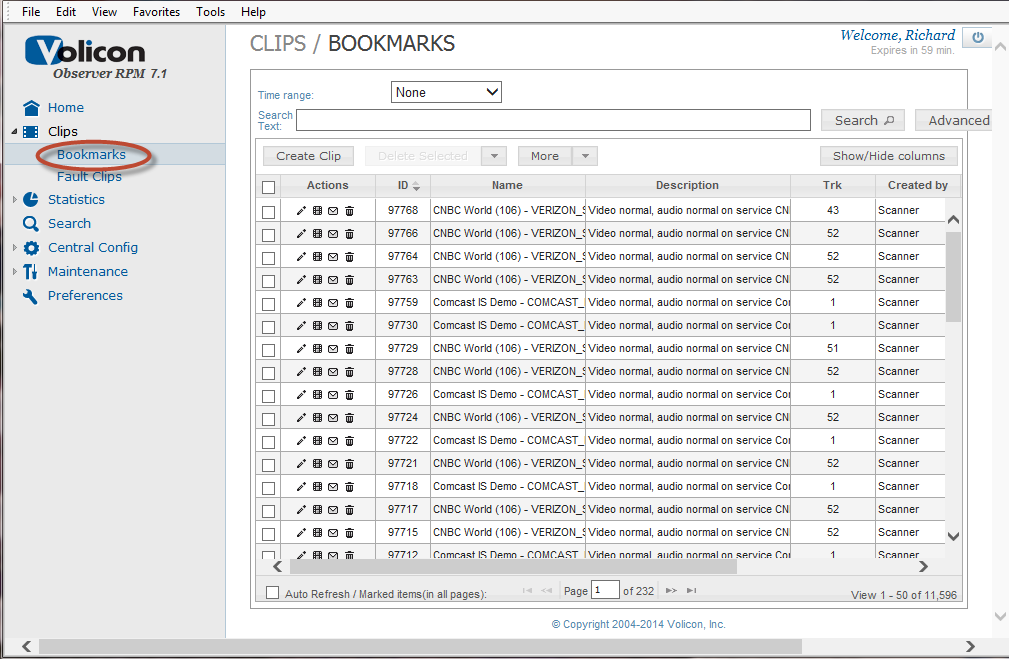The height and width of the screenshot is (659, 1009).
Task: Open the File menu
Action: (x=31, y=12)
